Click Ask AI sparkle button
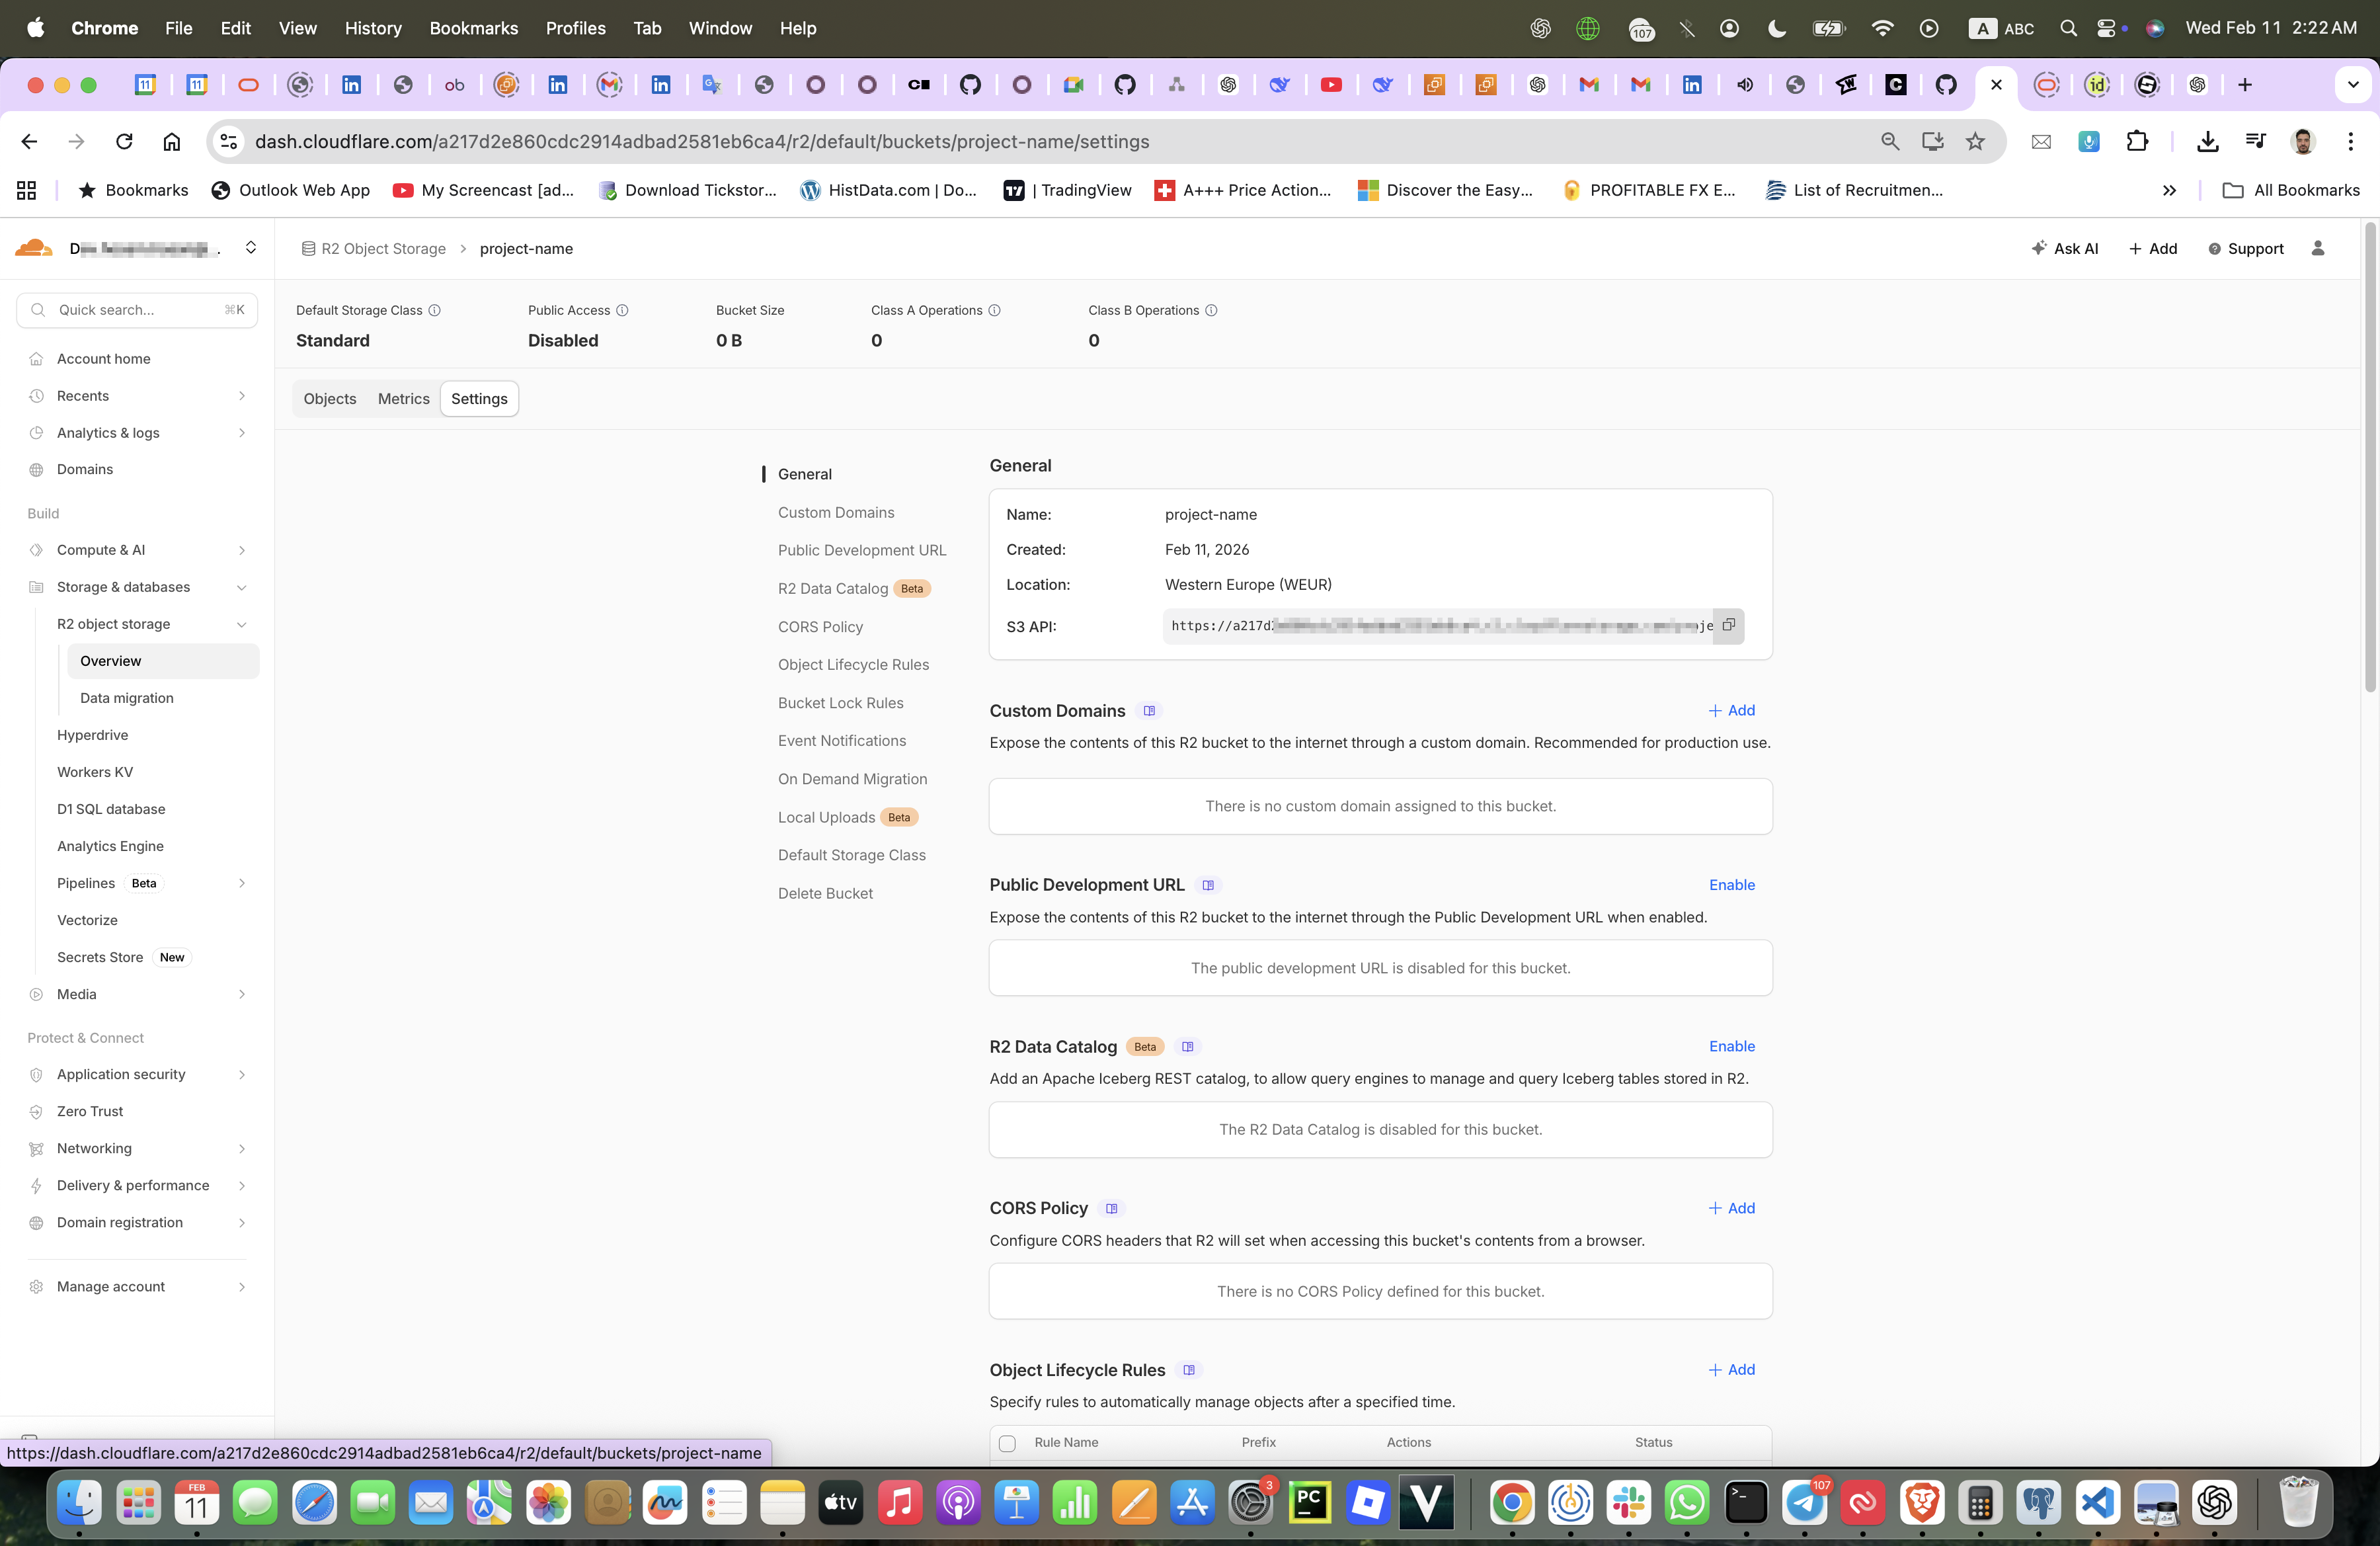This screenshot has width=2380, height=1546. (x=2065, y=248)
